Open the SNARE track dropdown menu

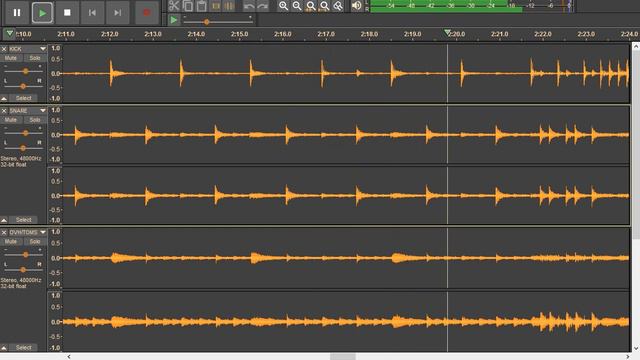pyautogui.click(x=42, y=111)
